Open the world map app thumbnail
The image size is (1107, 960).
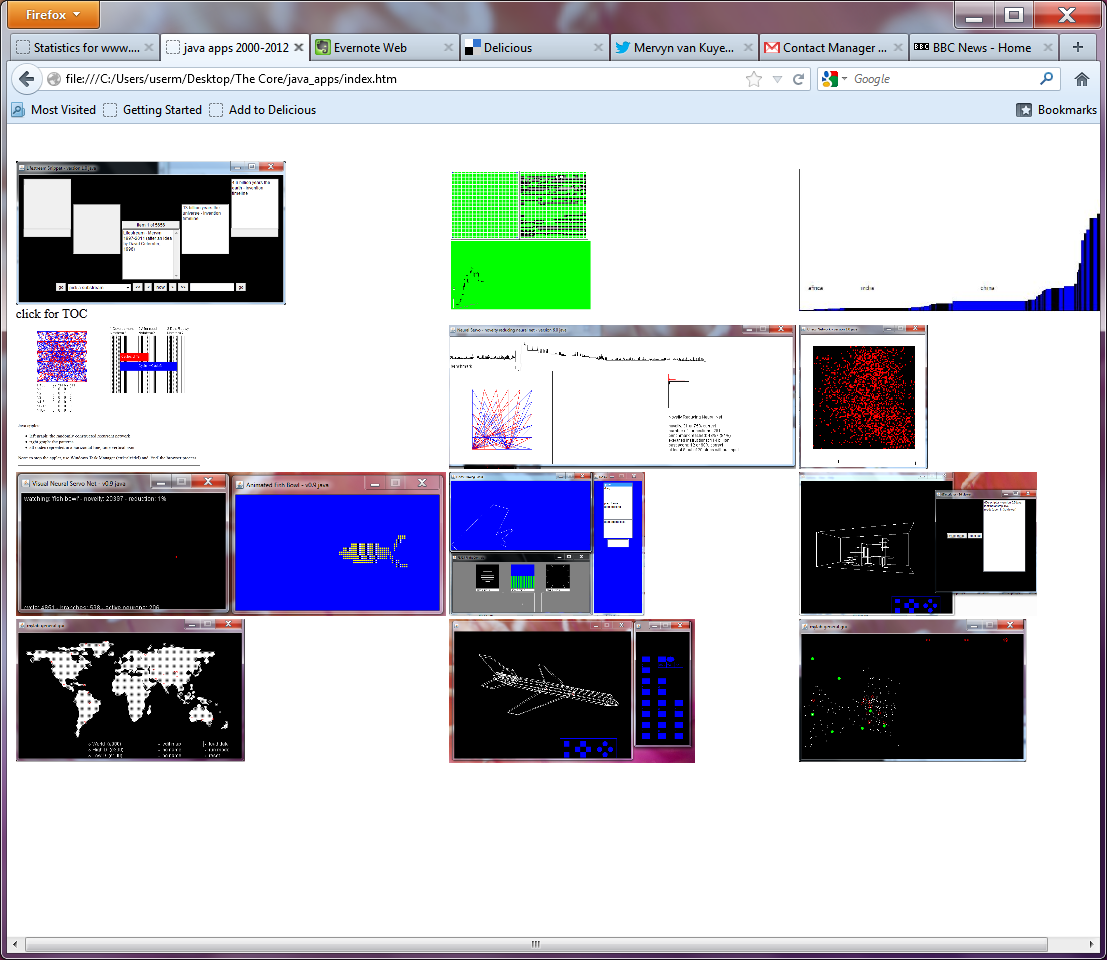coord(130,690)
